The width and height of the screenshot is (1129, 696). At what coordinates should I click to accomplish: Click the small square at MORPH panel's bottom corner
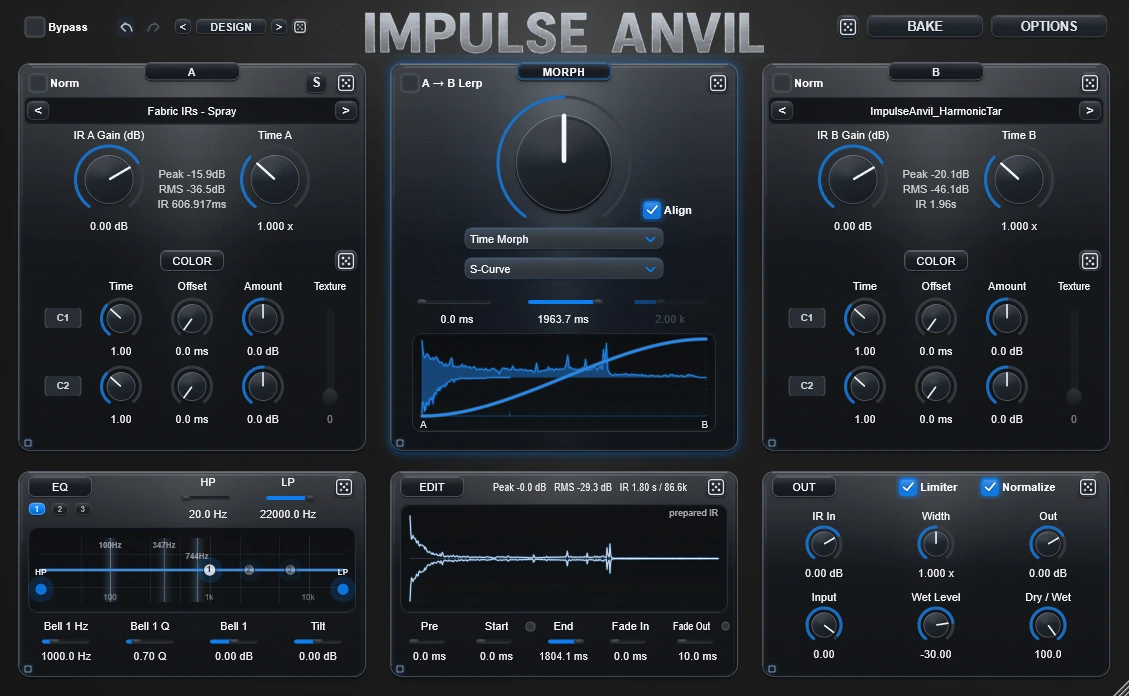[400, 443]
